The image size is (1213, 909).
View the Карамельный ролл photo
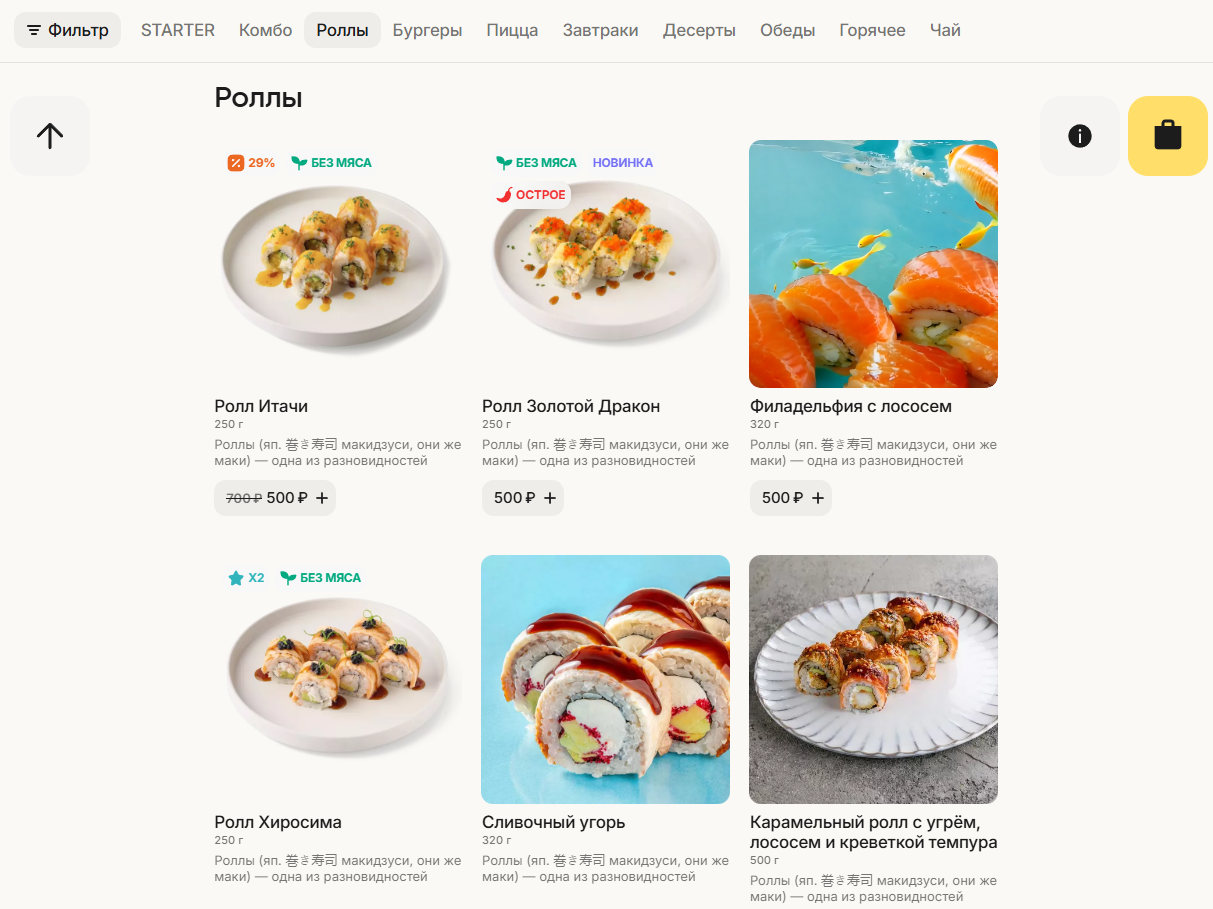pos(873,679)
